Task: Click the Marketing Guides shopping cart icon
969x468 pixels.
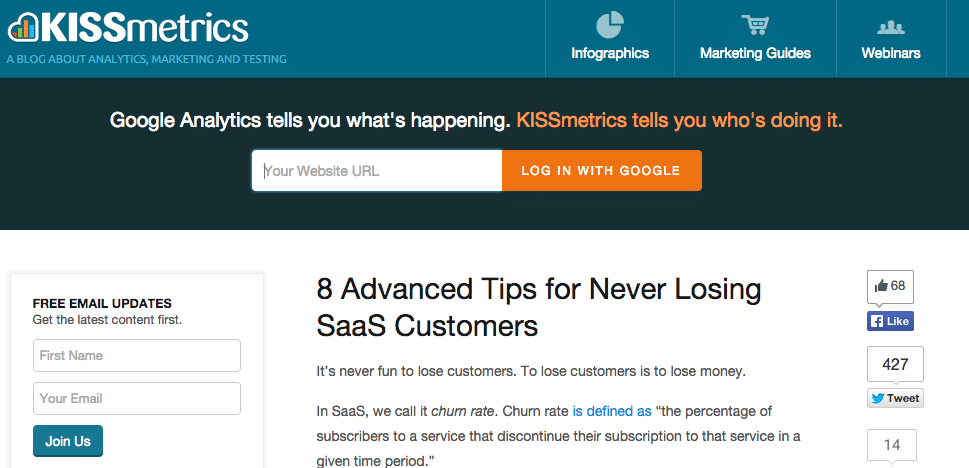Action: pyautogui.click(x=755, y=25)
